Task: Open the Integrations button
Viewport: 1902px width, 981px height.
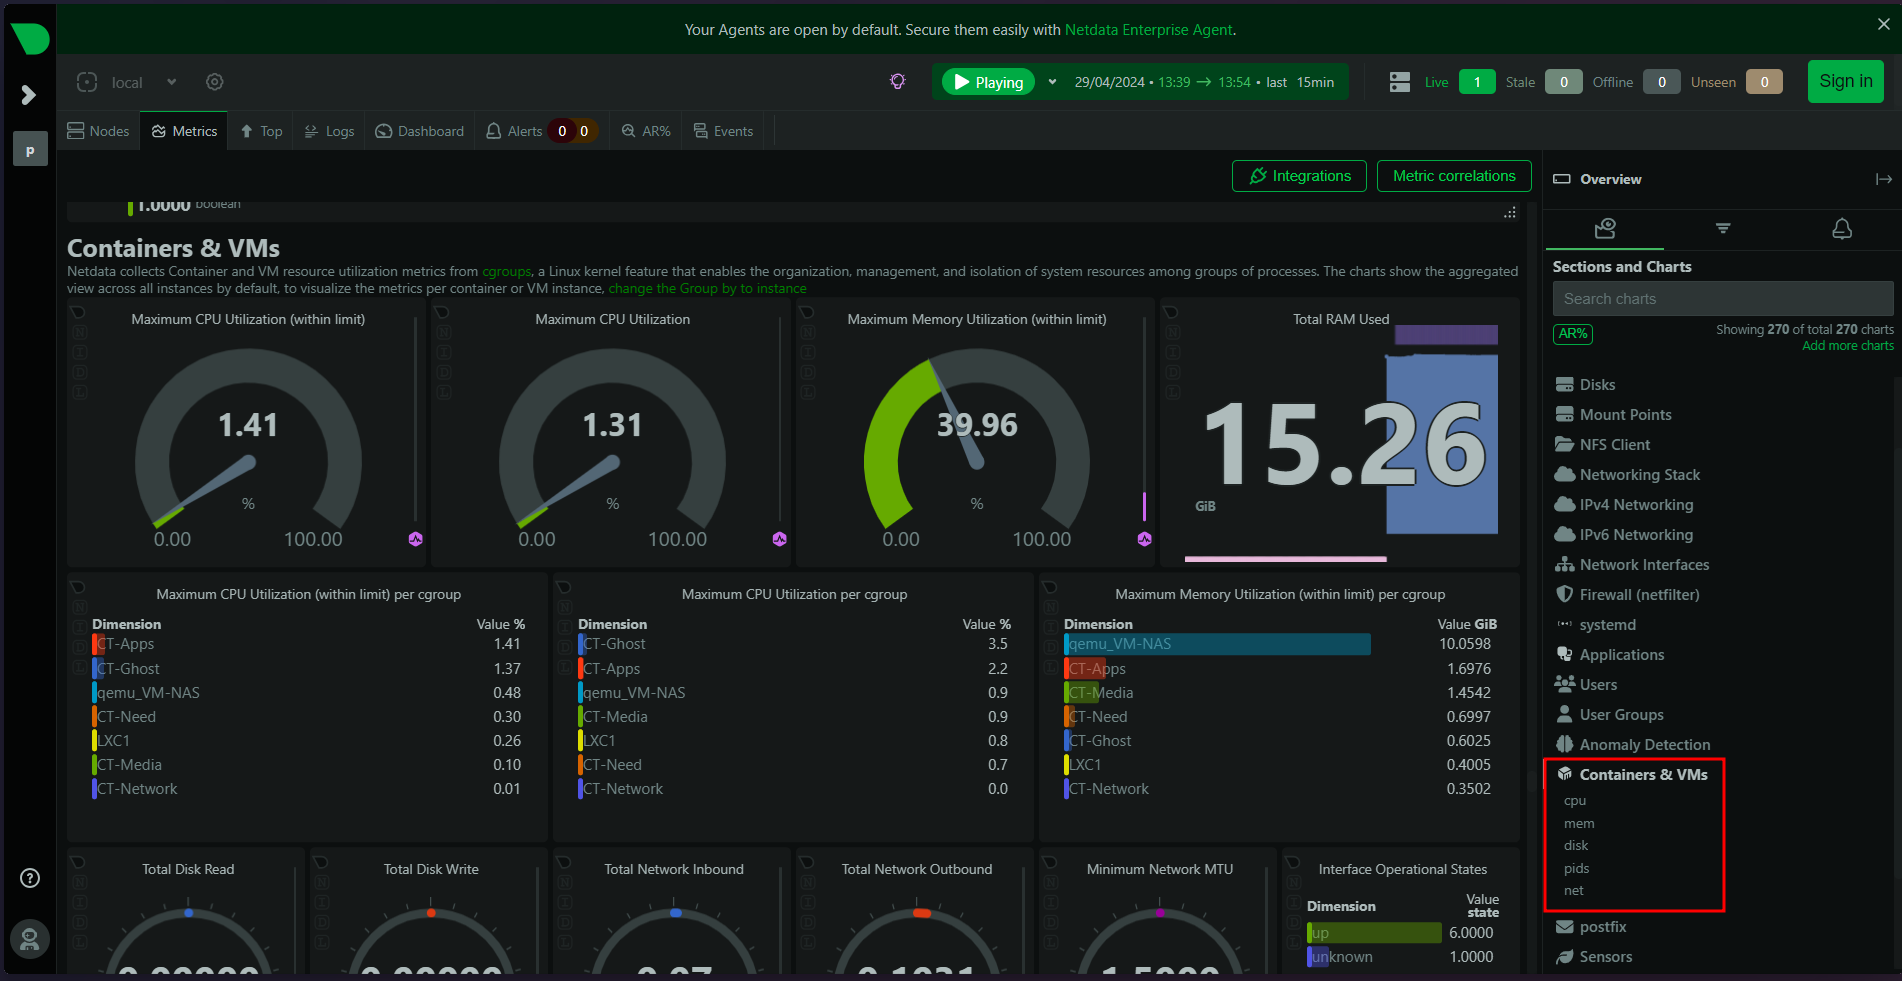Action: click(x=1299, y=176)
